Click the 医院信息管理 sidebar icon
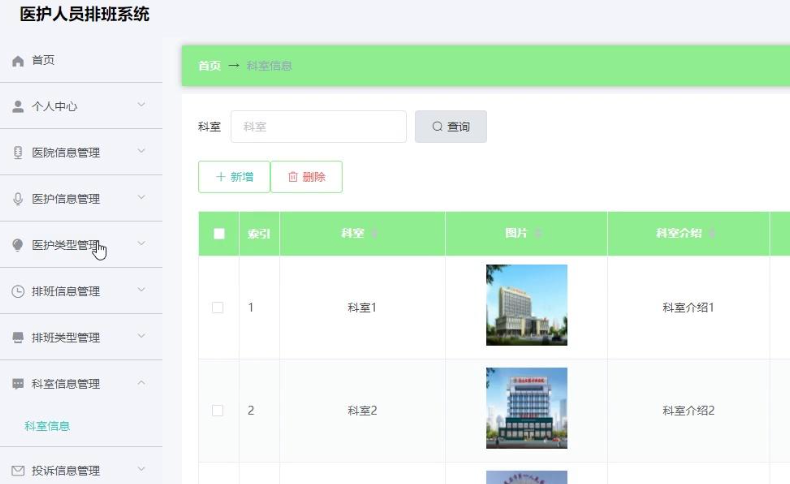 pos(18,153)
